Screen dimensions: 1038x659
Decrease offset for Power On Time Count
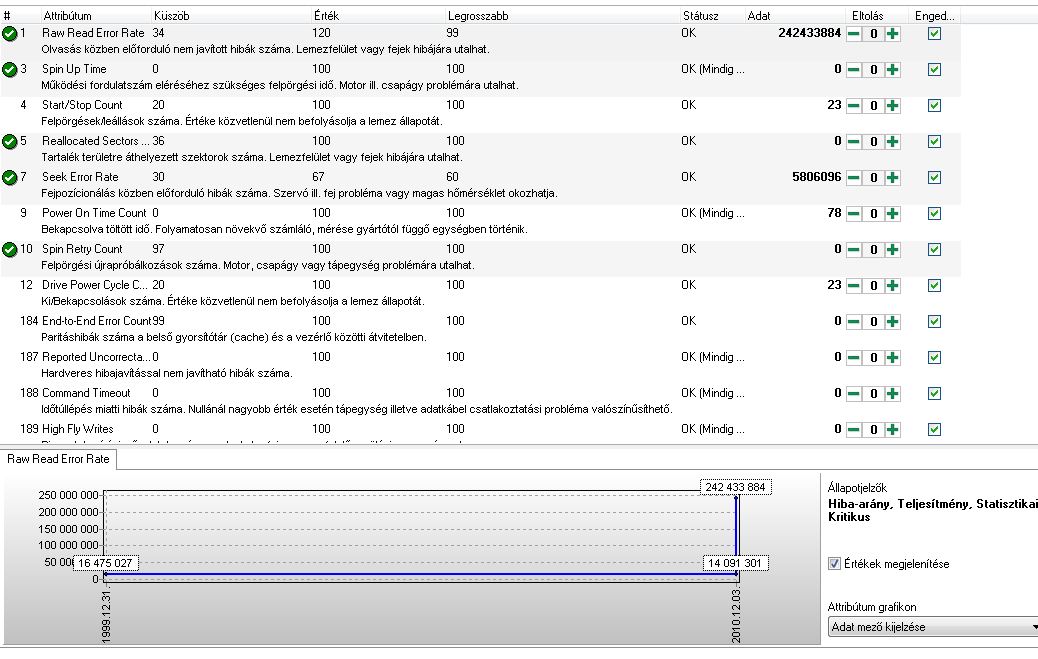coord(854,213)
